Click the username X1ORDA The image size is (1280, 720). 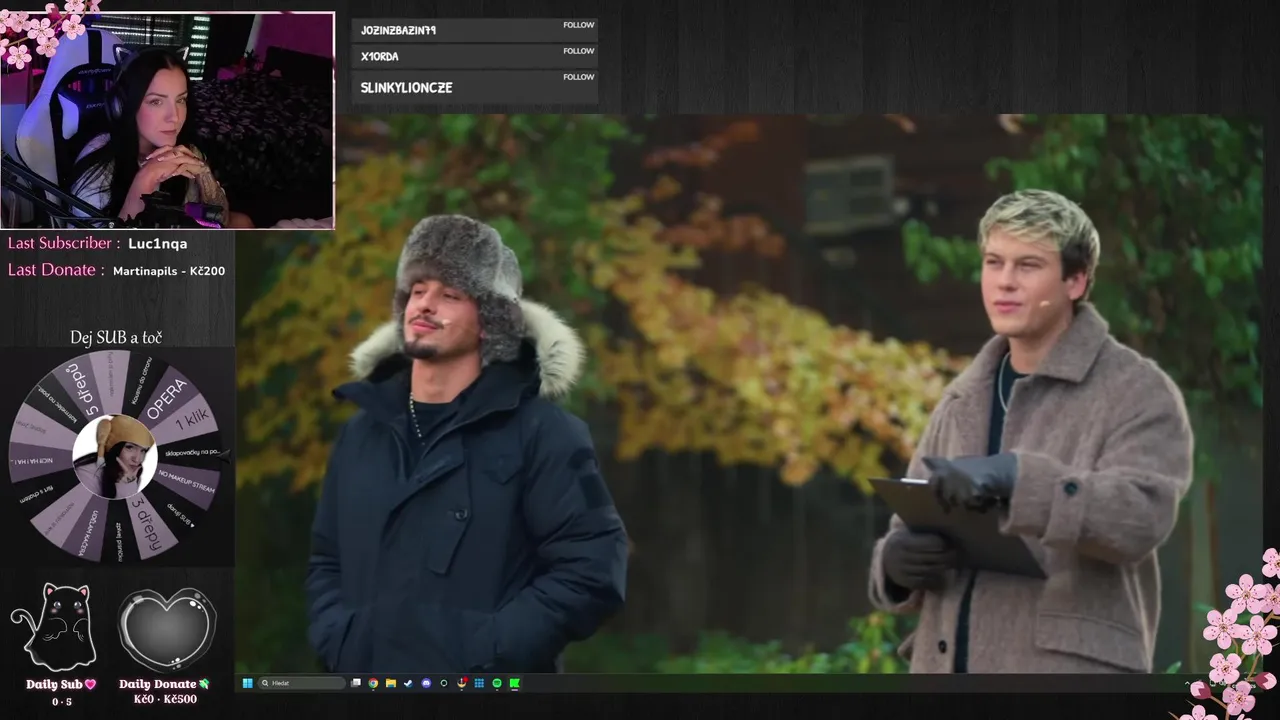379,57
